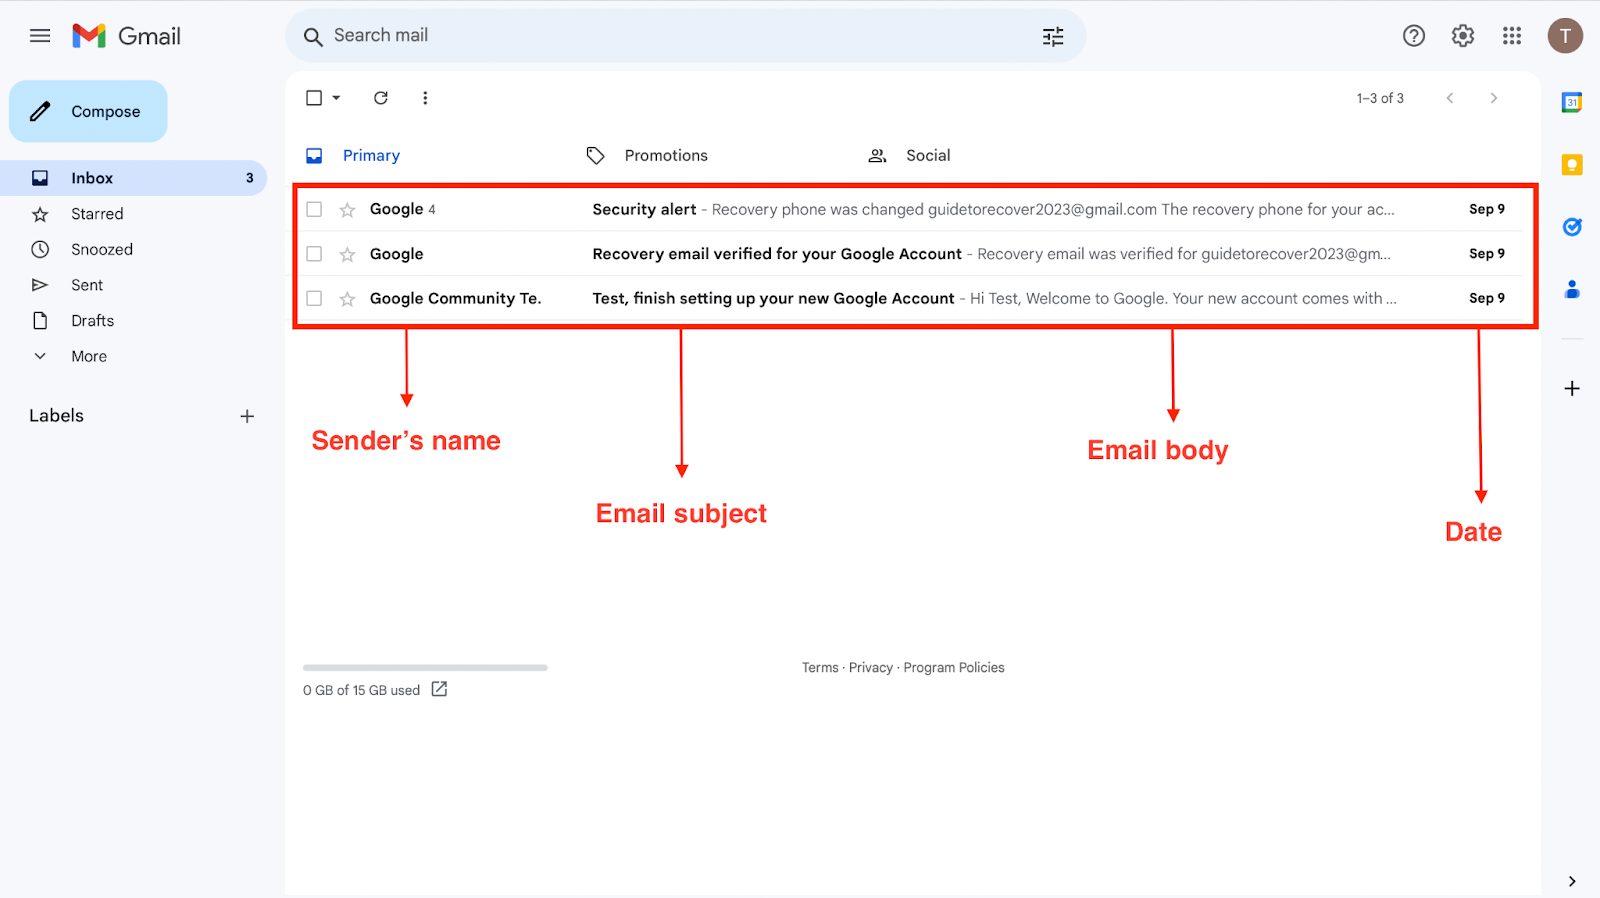Open the Program Policies link
Viewport: 1600px width, 898px height.
(953, 668)
